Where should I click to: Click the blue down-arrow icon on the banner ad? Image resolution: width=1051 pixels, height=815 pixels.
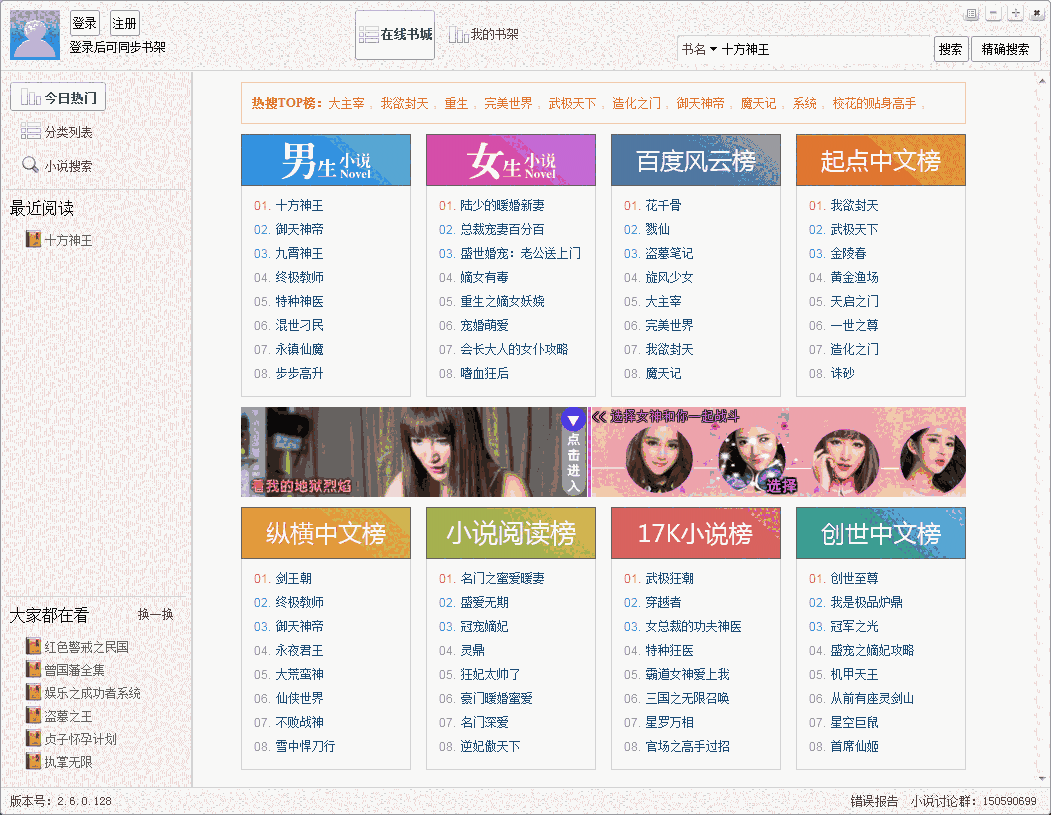click(x=573, y=420)
